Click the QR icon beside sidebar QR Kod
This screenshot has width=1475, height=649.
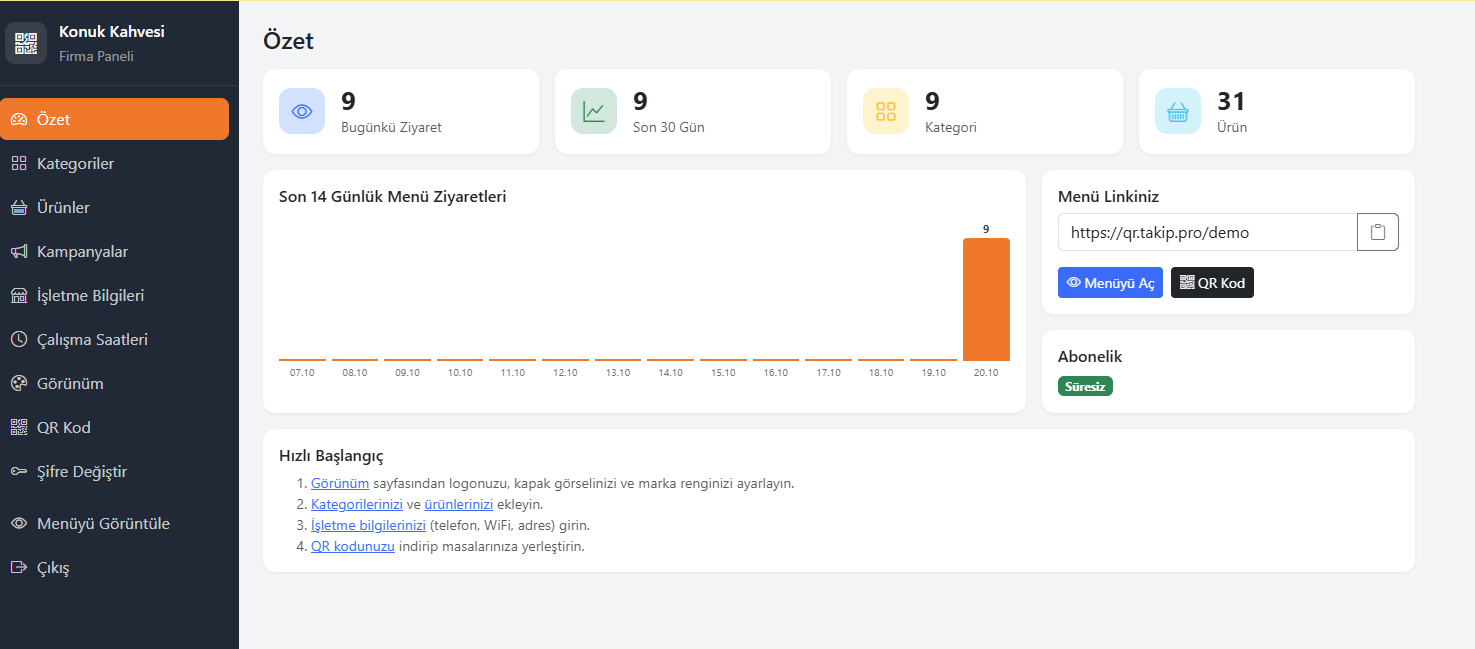click(19, 428)
